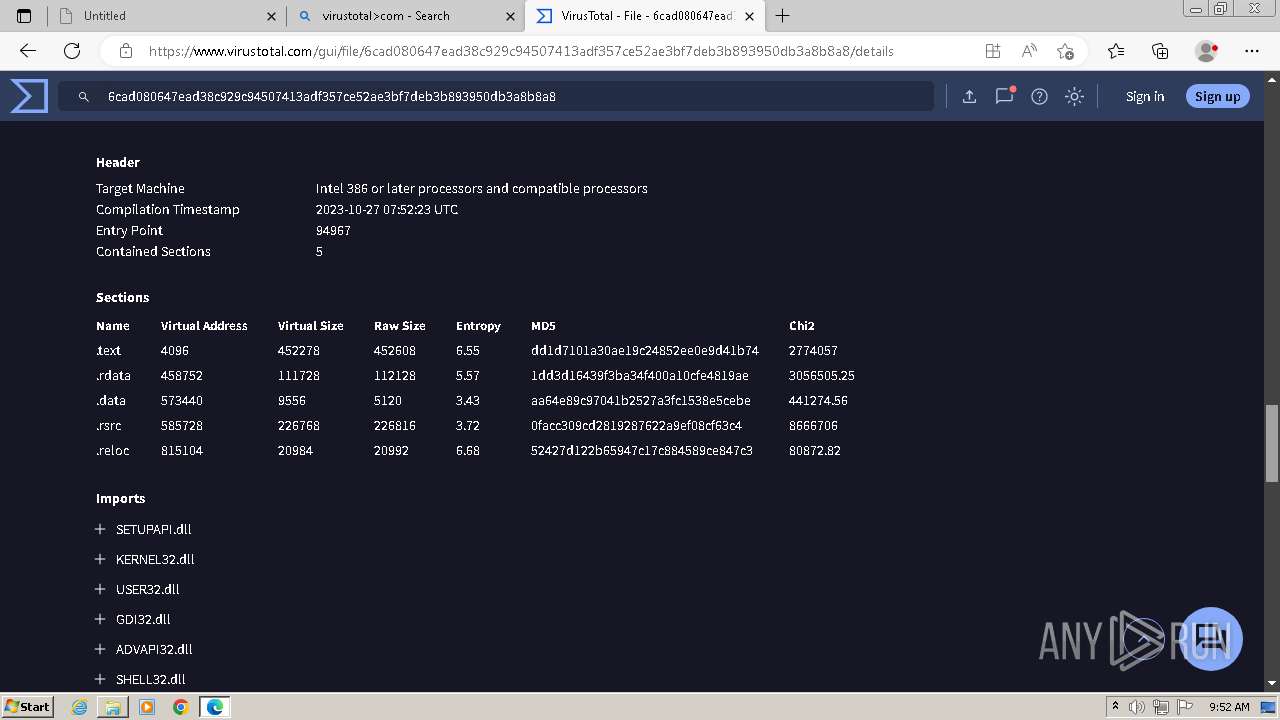
Task: Select entry point value 94967
Action: (333, 231)
